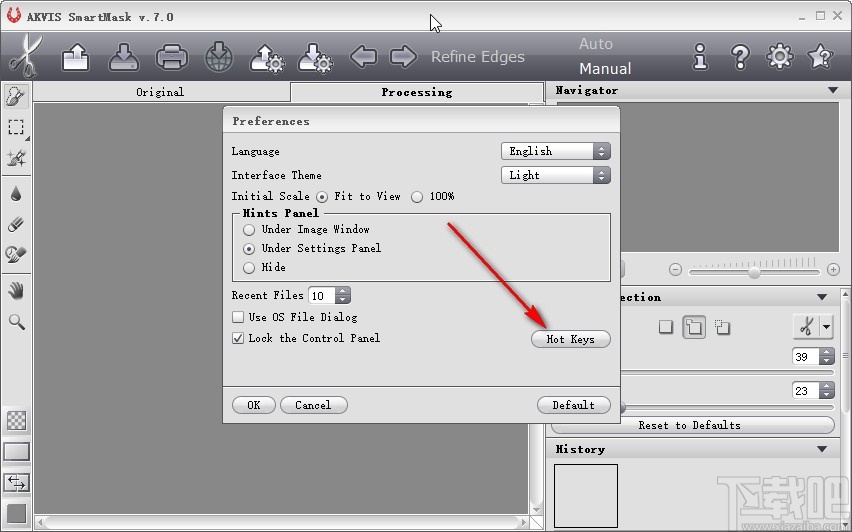Click the Navigator zoom in plus button
The height and width of the screenshot is (532, 852).
tap(833, 270)
